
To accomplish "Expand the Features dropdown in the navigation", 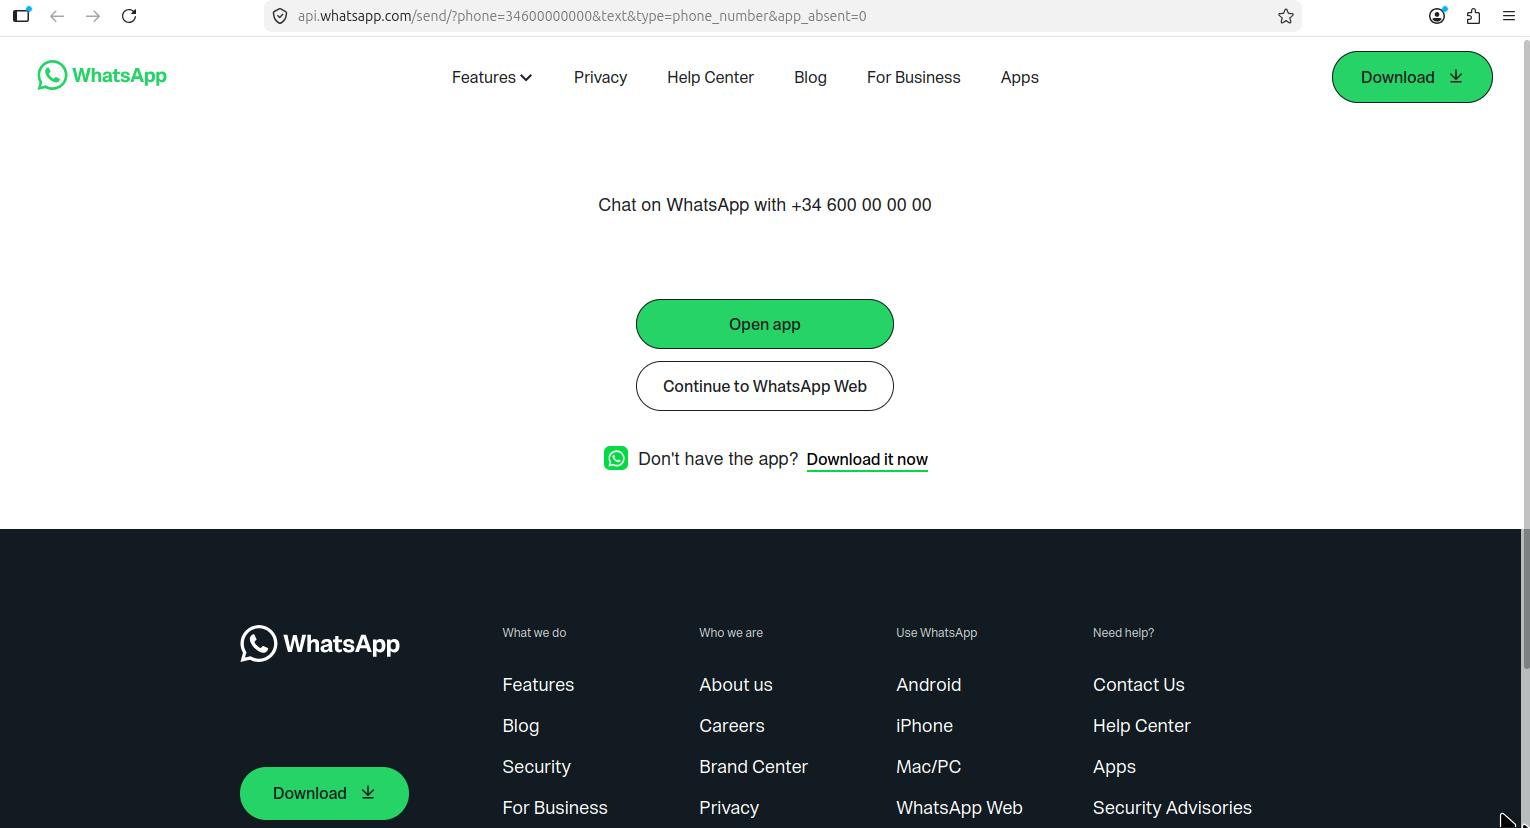I will coord(492,77).
